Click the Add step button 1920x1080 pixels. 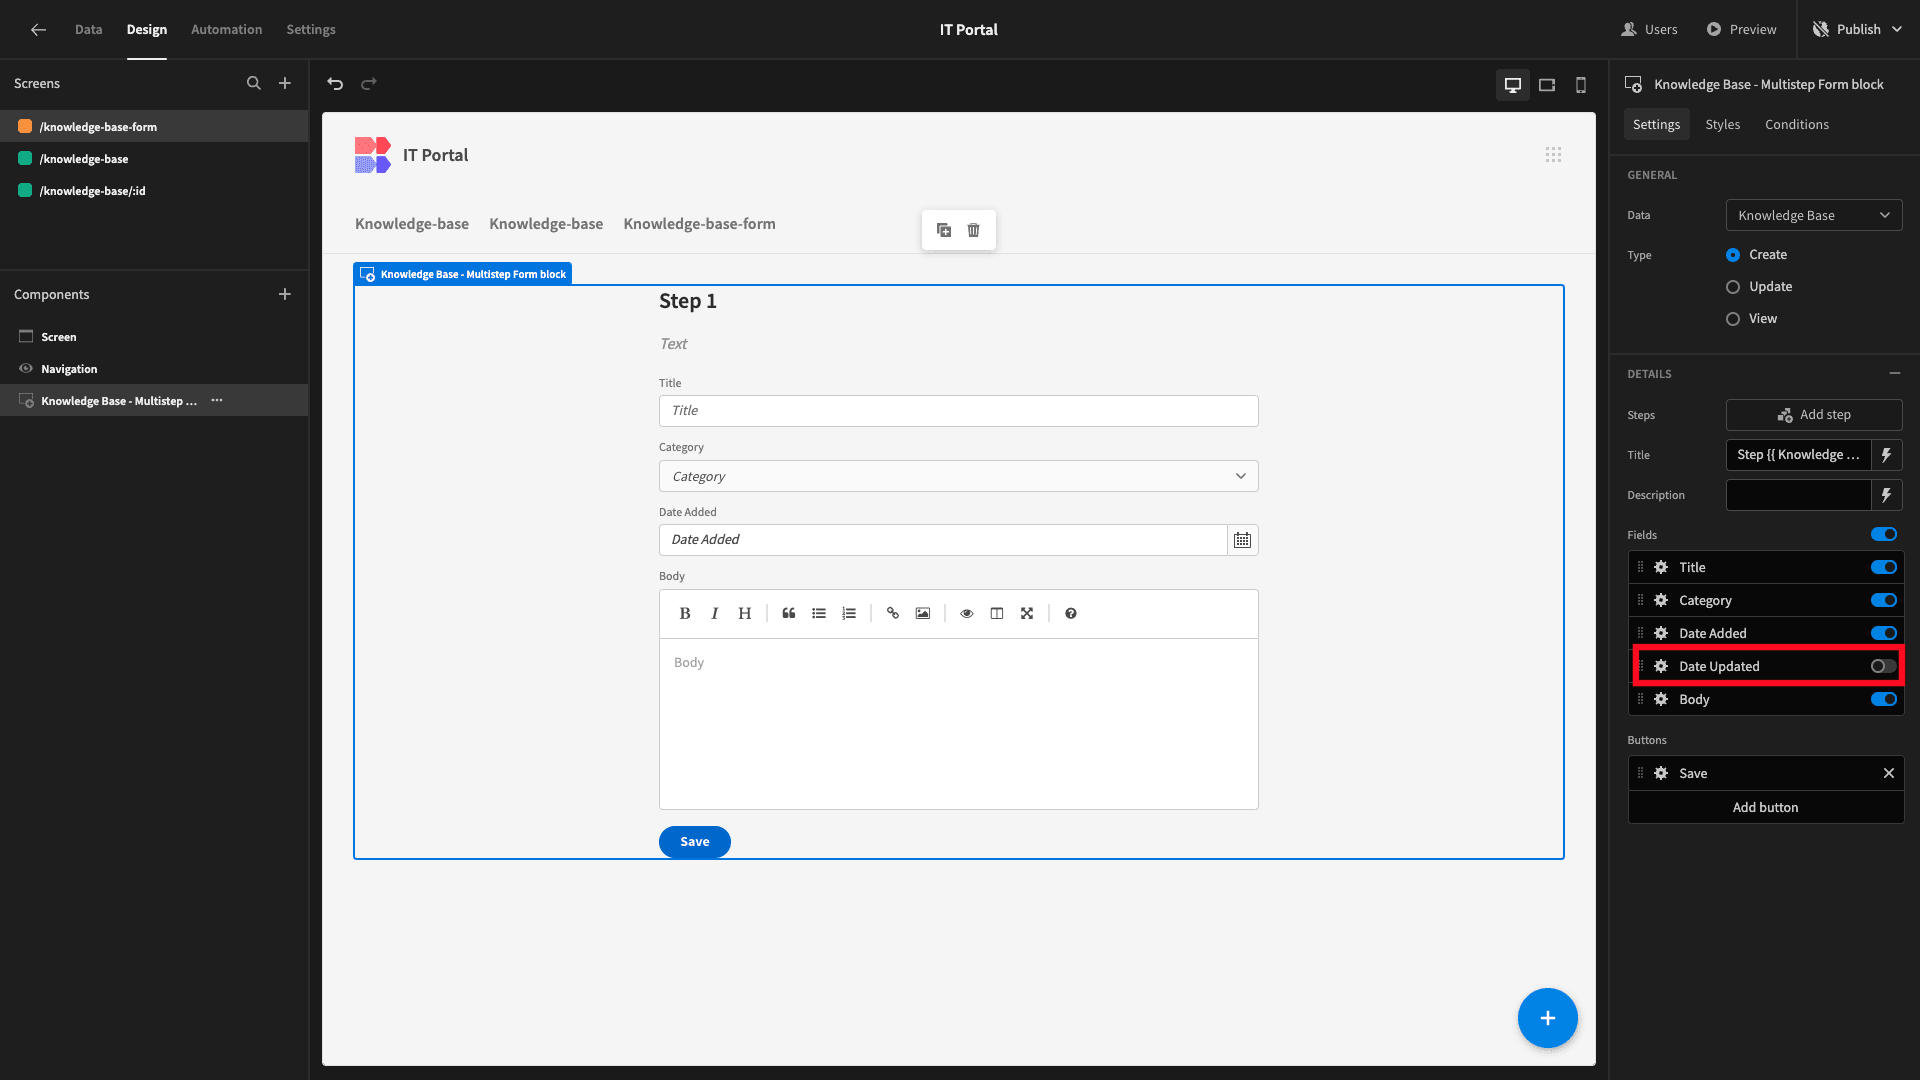(x=1814, y=415)
